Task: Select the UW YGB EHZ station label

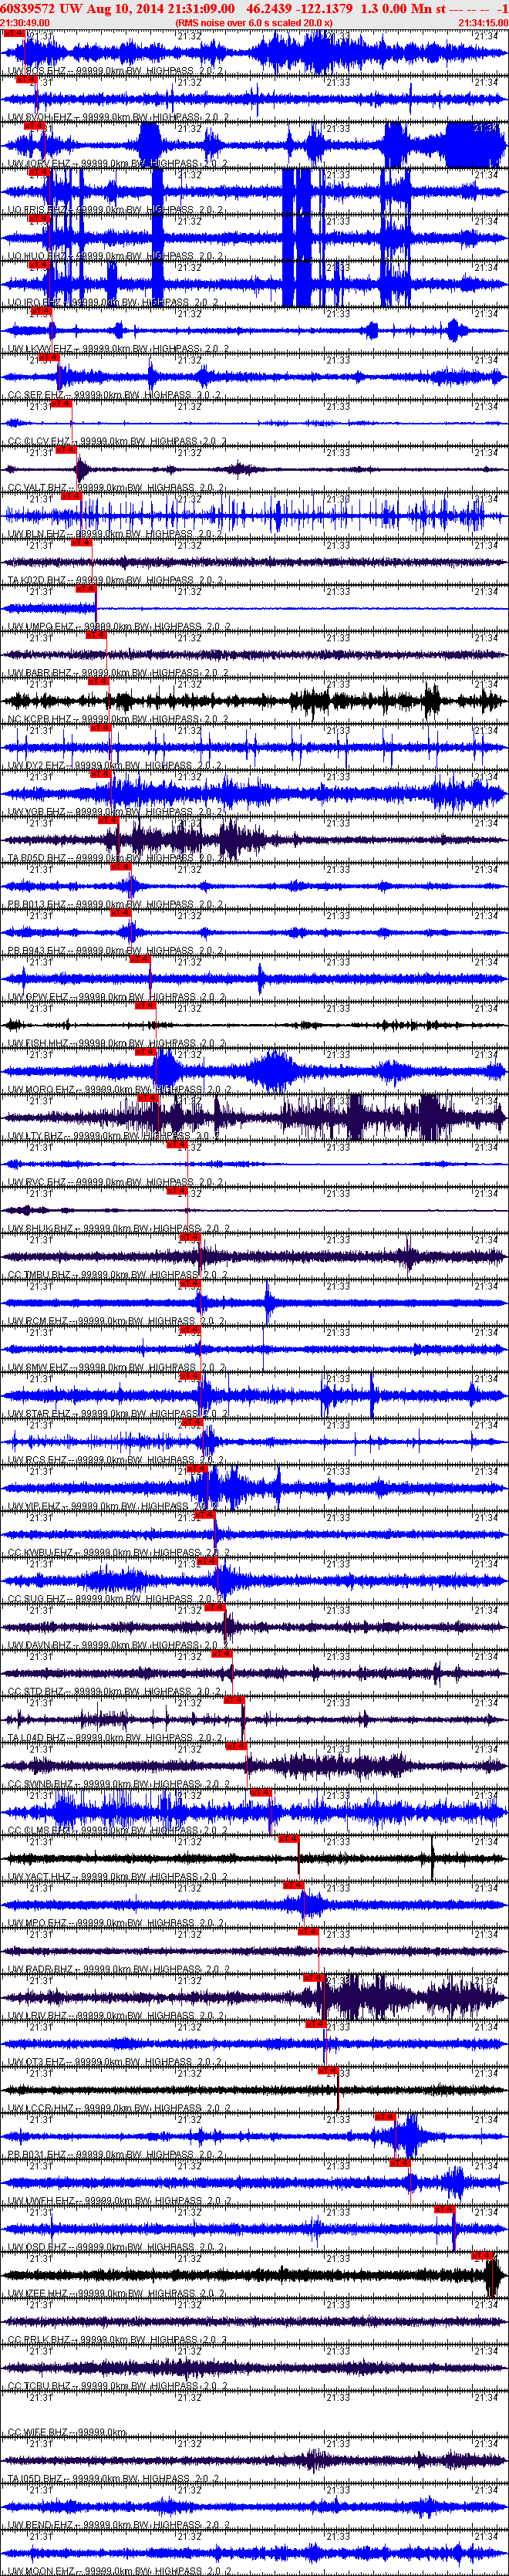Action: [x=116, y=812]
